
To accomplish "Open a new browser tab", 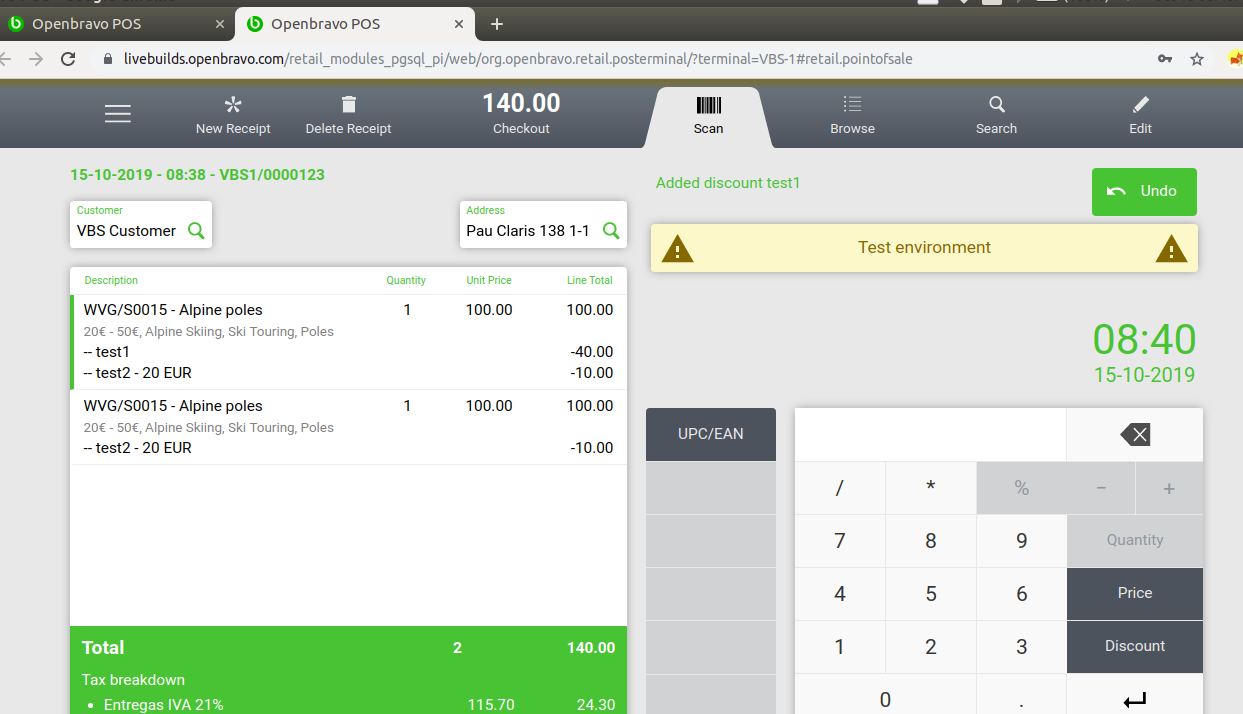I will [497, 24].
